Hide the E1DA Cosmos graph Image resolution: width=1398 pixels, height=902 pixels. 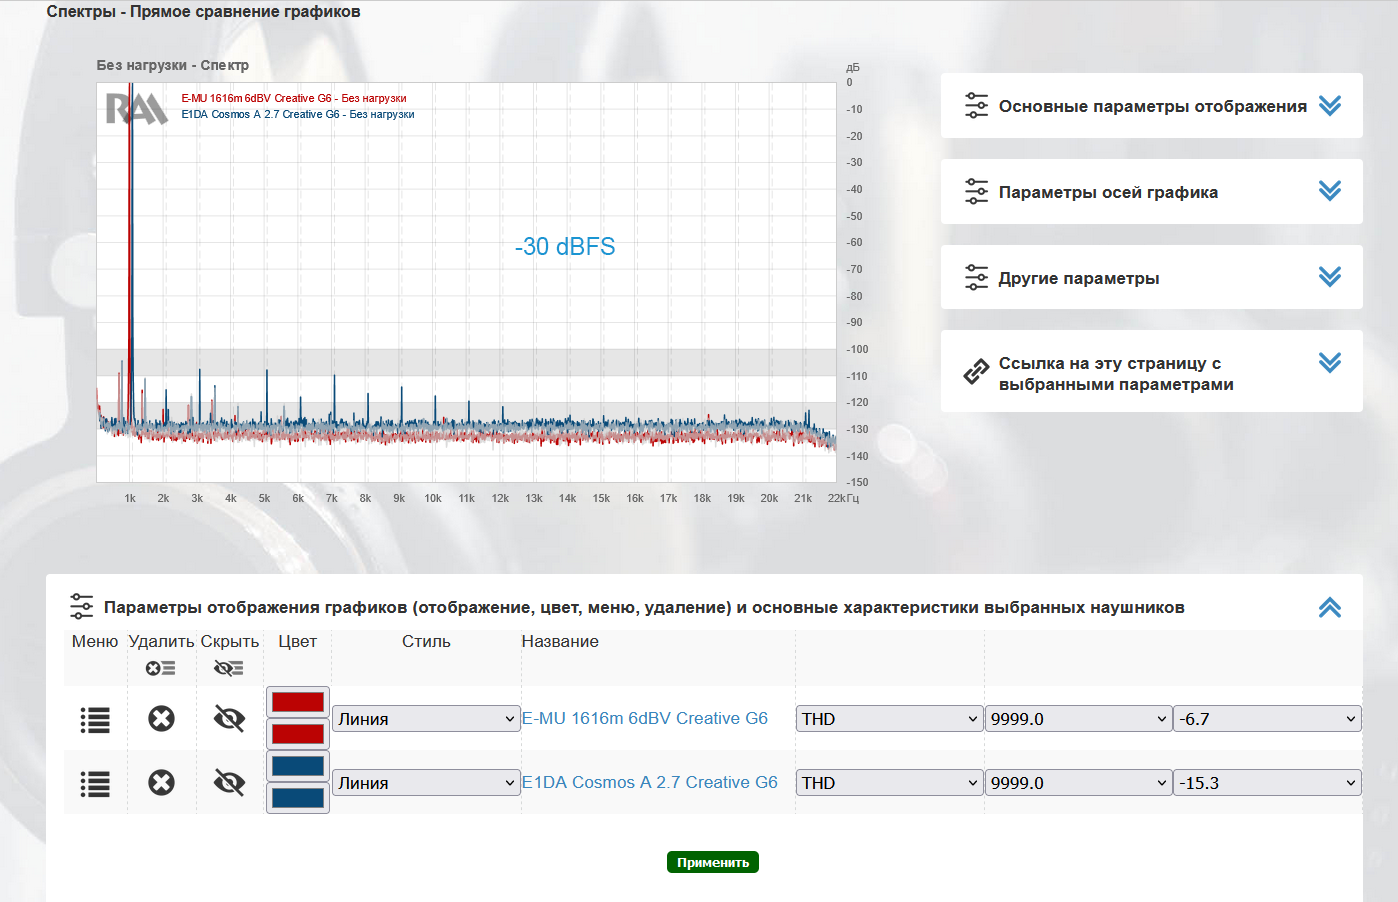click(x=229, y=782)
